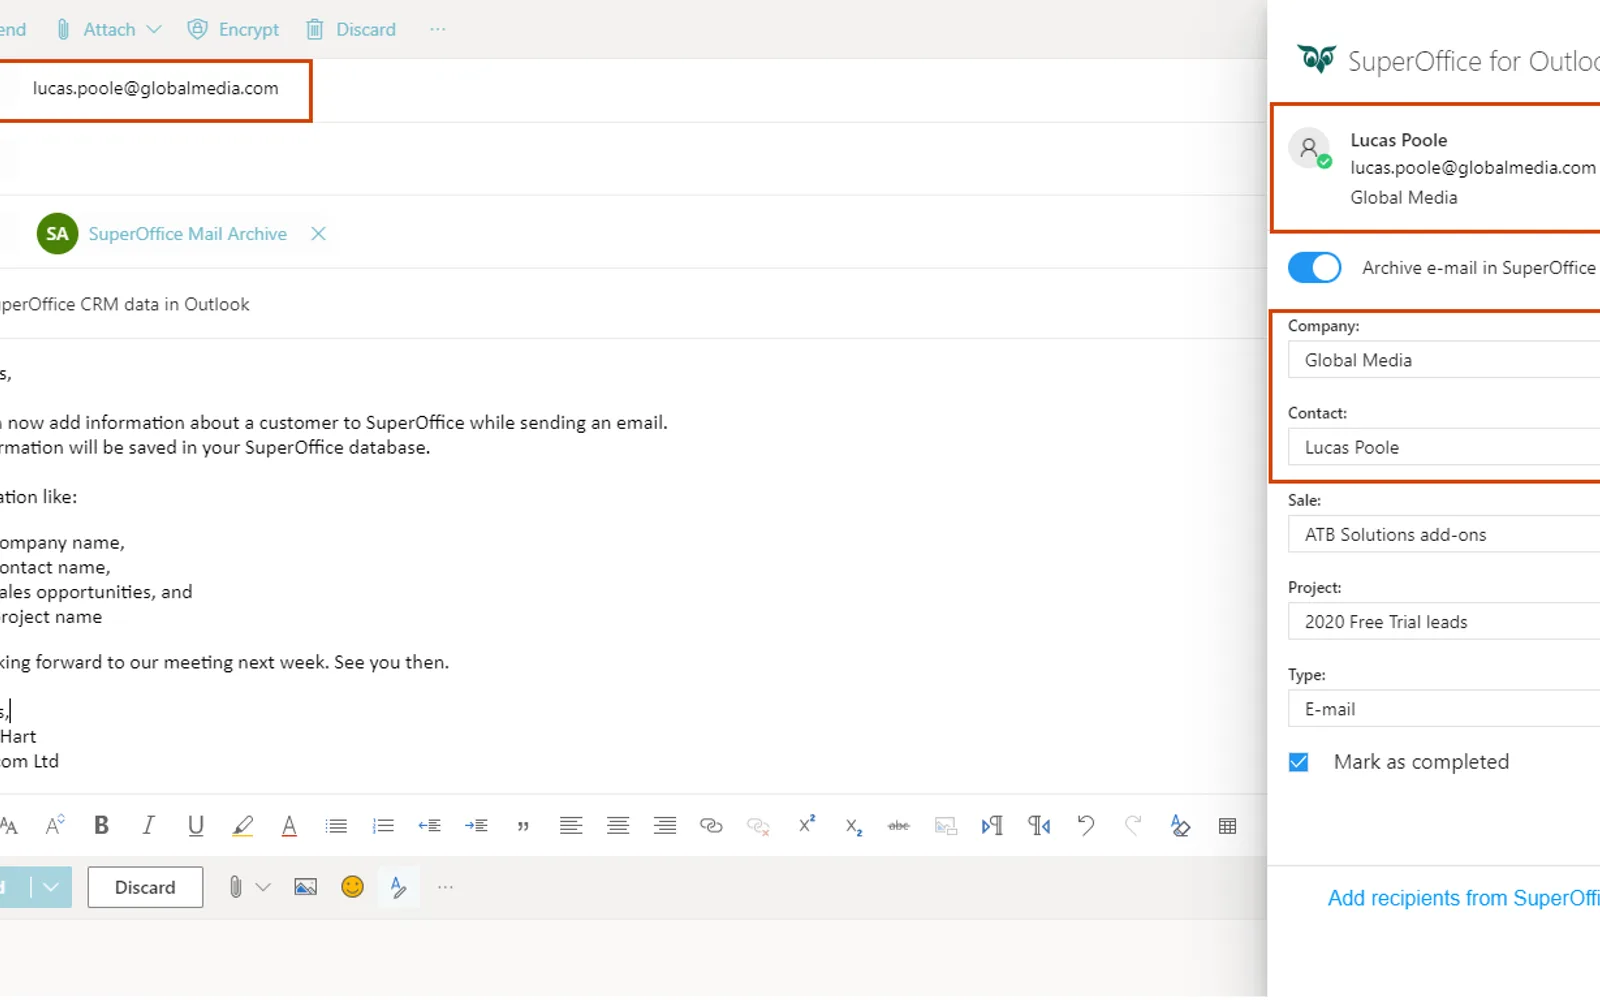Undo the last edit
This screenshot has width=1600, height=1000.
[1086, 826]
